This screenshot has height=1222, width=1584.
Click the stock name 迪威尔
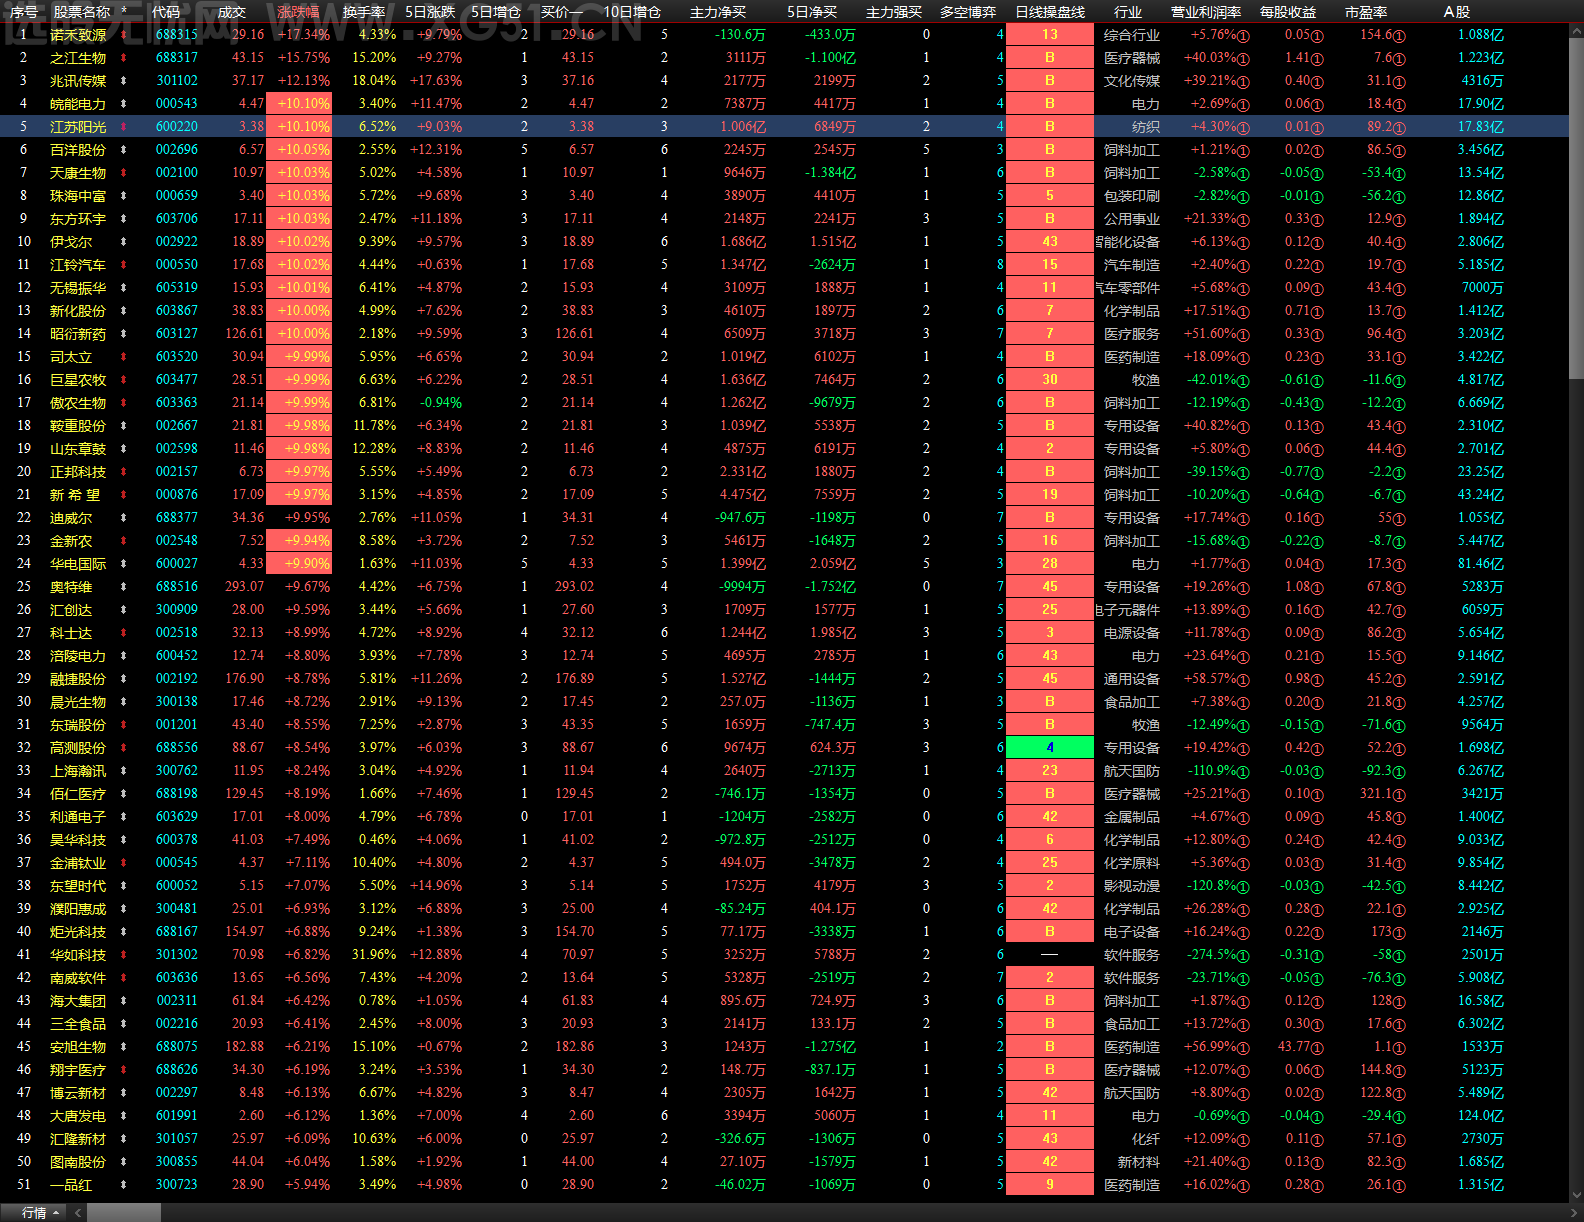(71, 518)
